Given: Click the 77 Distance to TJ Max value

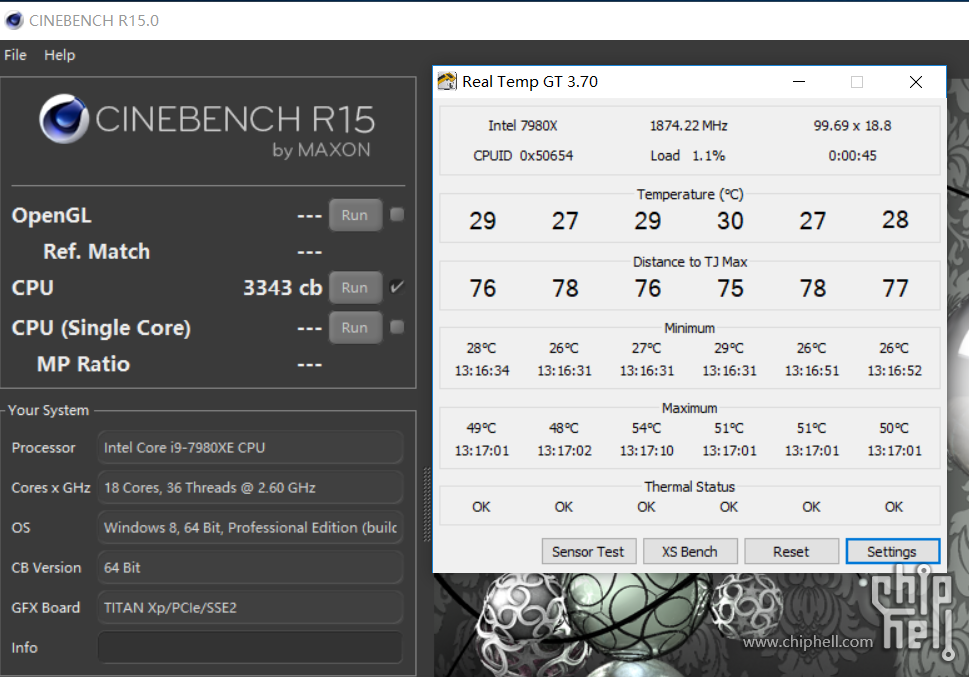Looking at the screenshot, I should pyautogui.click(x=895, y=288).
